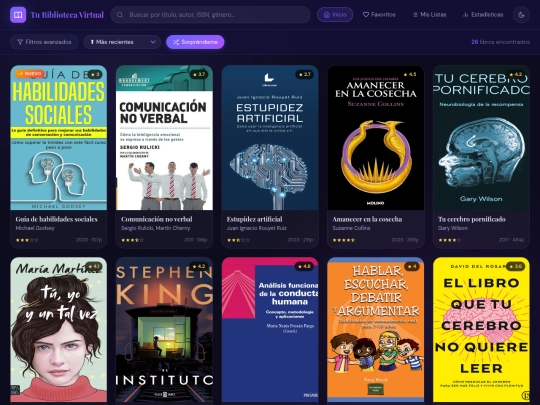The width and height of the screenshot is (540, 405).
Task: Open the Comunicación no verbal cover
Action: coord(164,138)
